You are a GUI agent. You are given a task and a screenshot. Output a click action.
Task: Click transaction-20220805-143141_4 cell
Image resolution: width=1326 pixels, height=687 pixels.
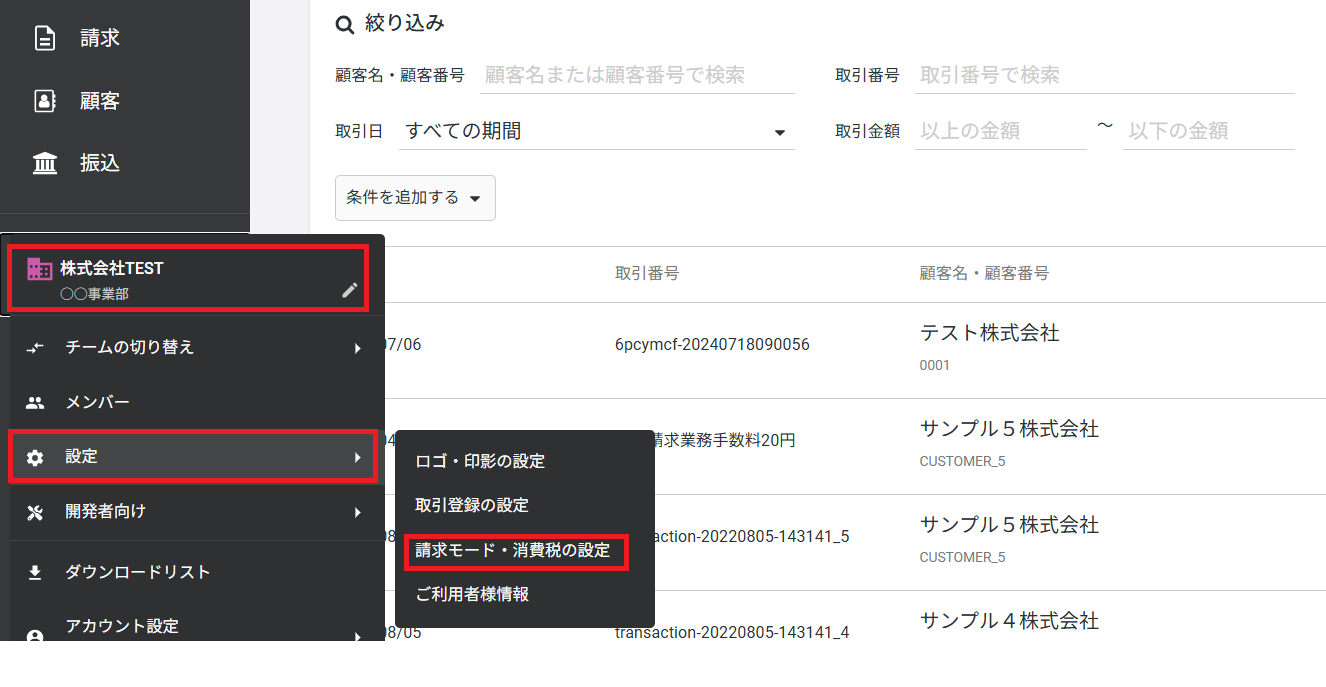tap(732, 633)
